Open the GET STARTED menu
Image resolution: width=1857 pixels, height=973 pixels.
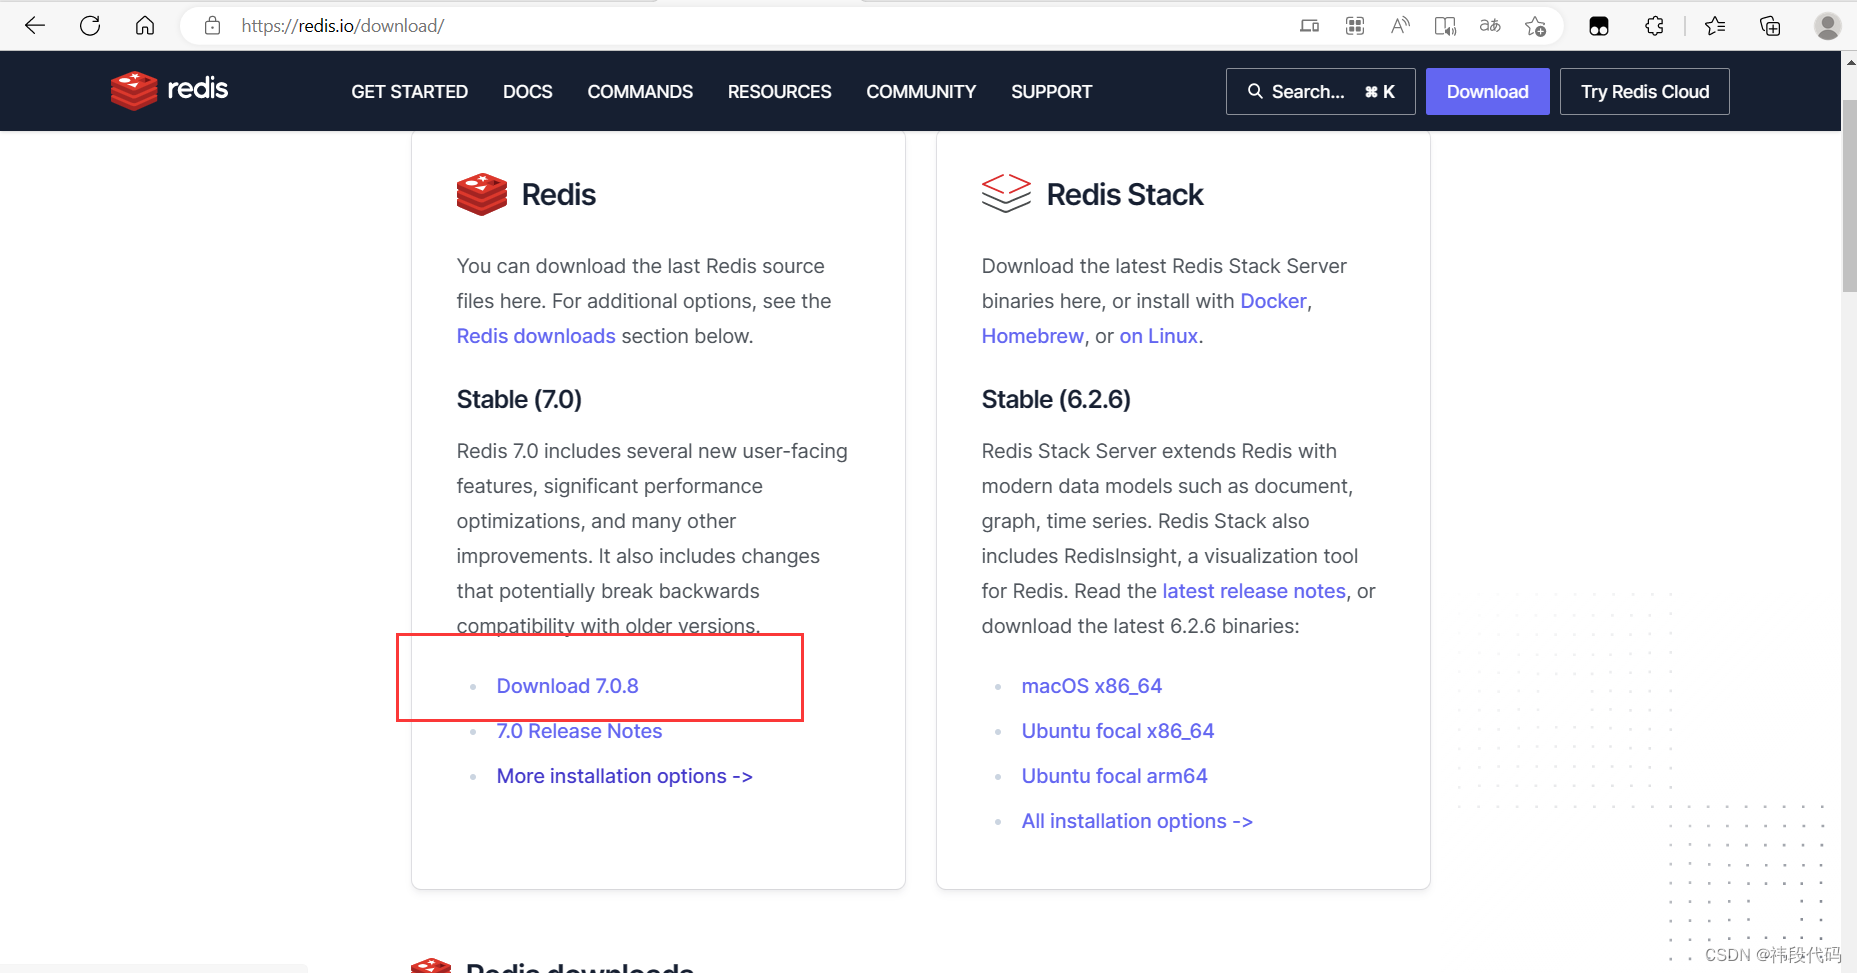tap(409, 91)
